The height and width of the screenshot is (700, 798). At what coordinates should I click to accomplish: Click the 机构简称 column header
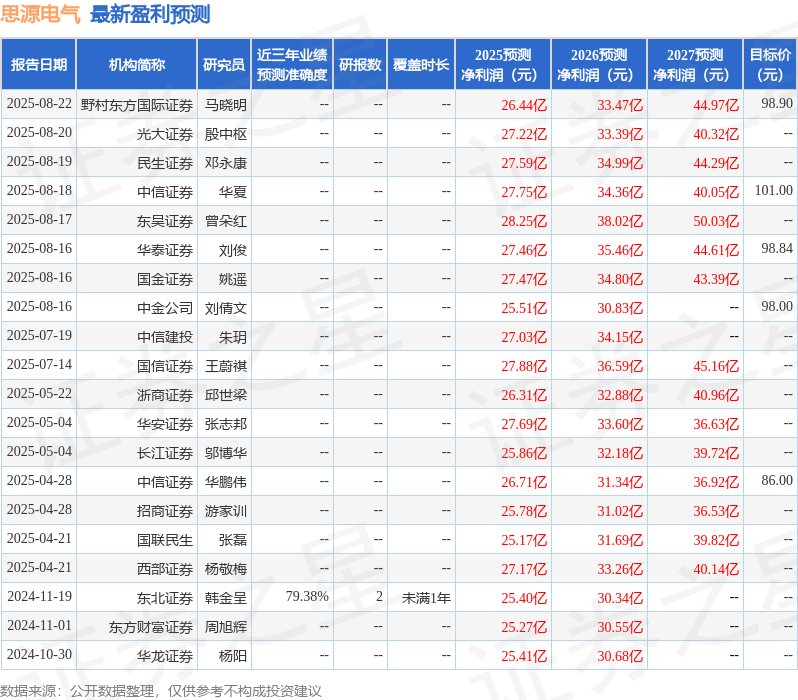click(136, 65)
